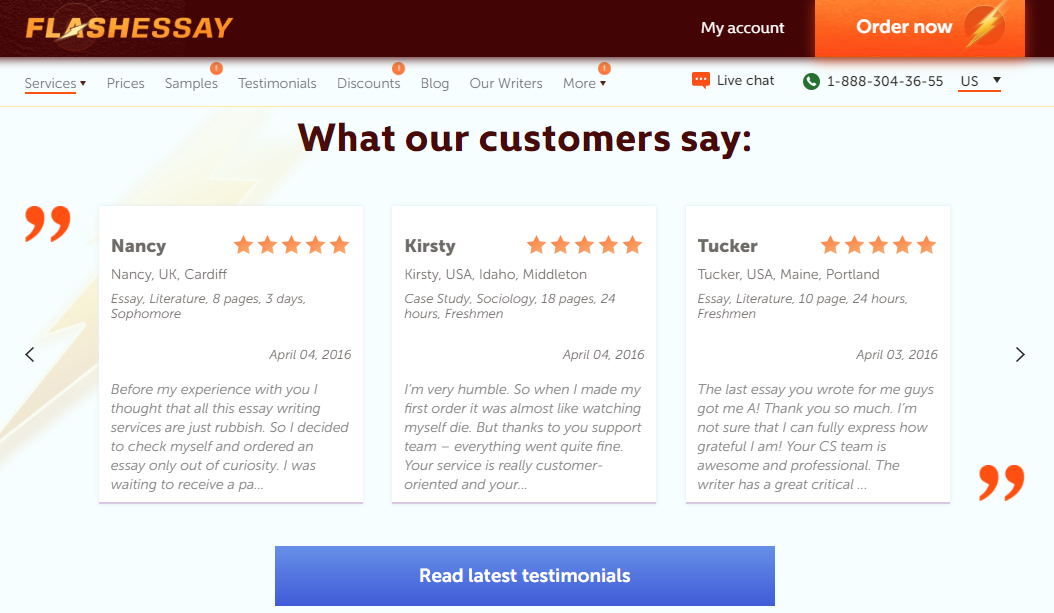Viewport: 1054px width, 613px height.
Task: Click the notification badge on Samples
Action: click(216, 69)
